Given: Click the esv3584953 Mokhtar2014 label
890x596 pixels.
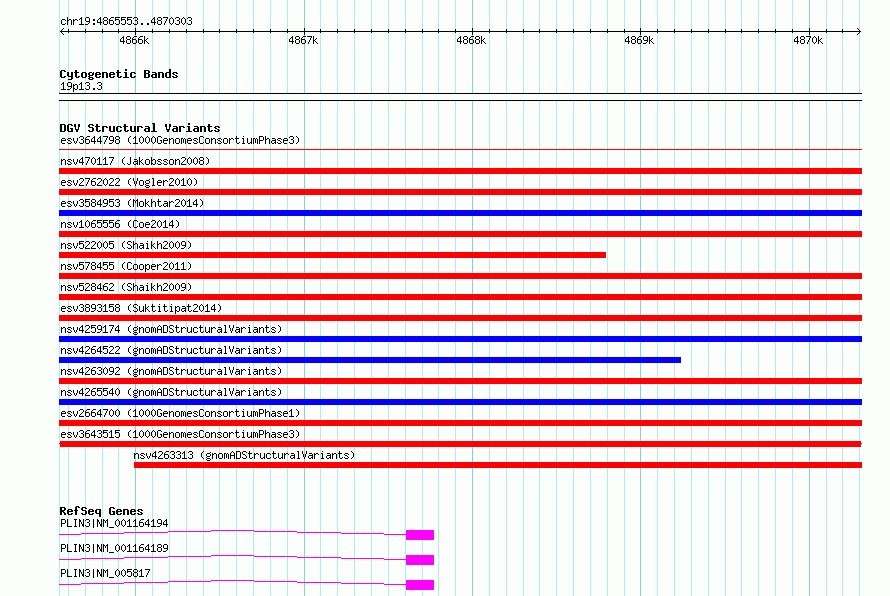Looking at the screenshot, I should [x=132, y=203].
